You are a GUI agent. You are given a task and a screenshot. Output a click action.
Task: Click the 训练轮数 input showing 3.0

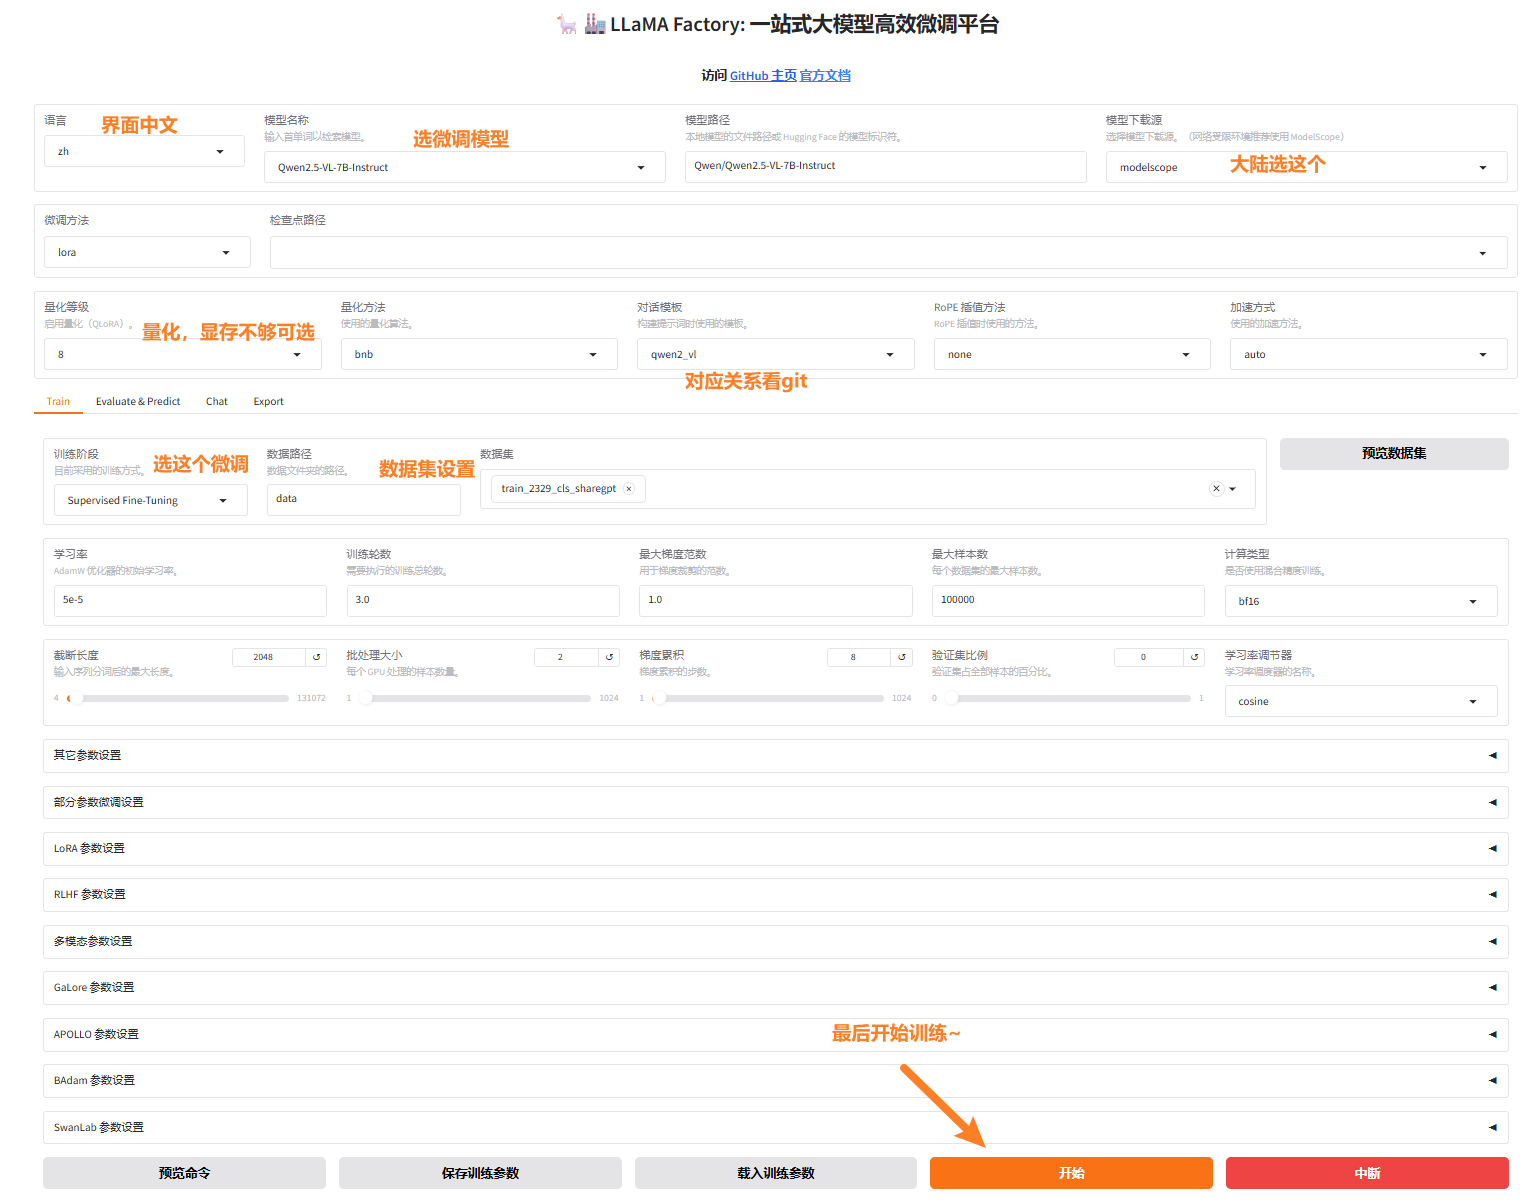coord(483,600)
